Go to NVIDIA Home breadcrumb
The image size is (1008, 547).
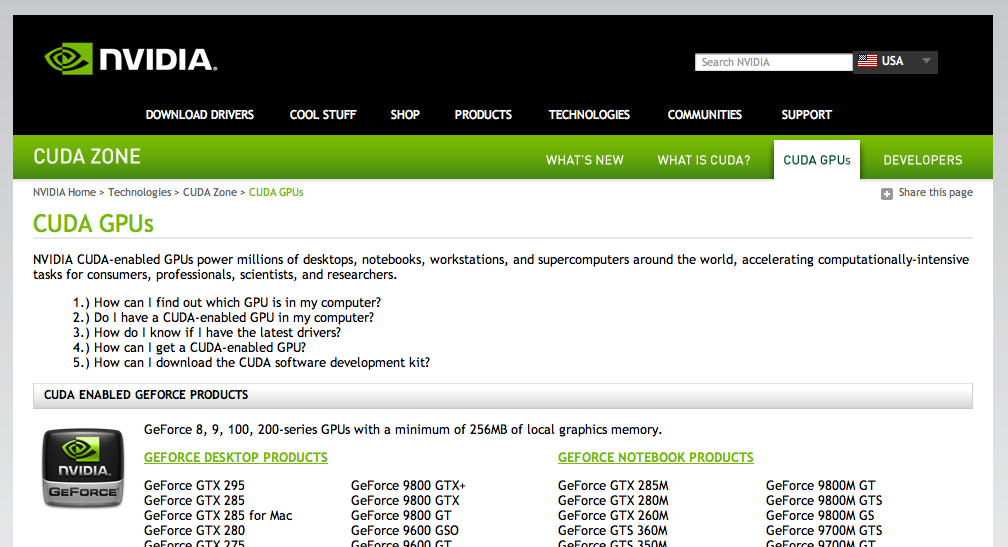64,192
